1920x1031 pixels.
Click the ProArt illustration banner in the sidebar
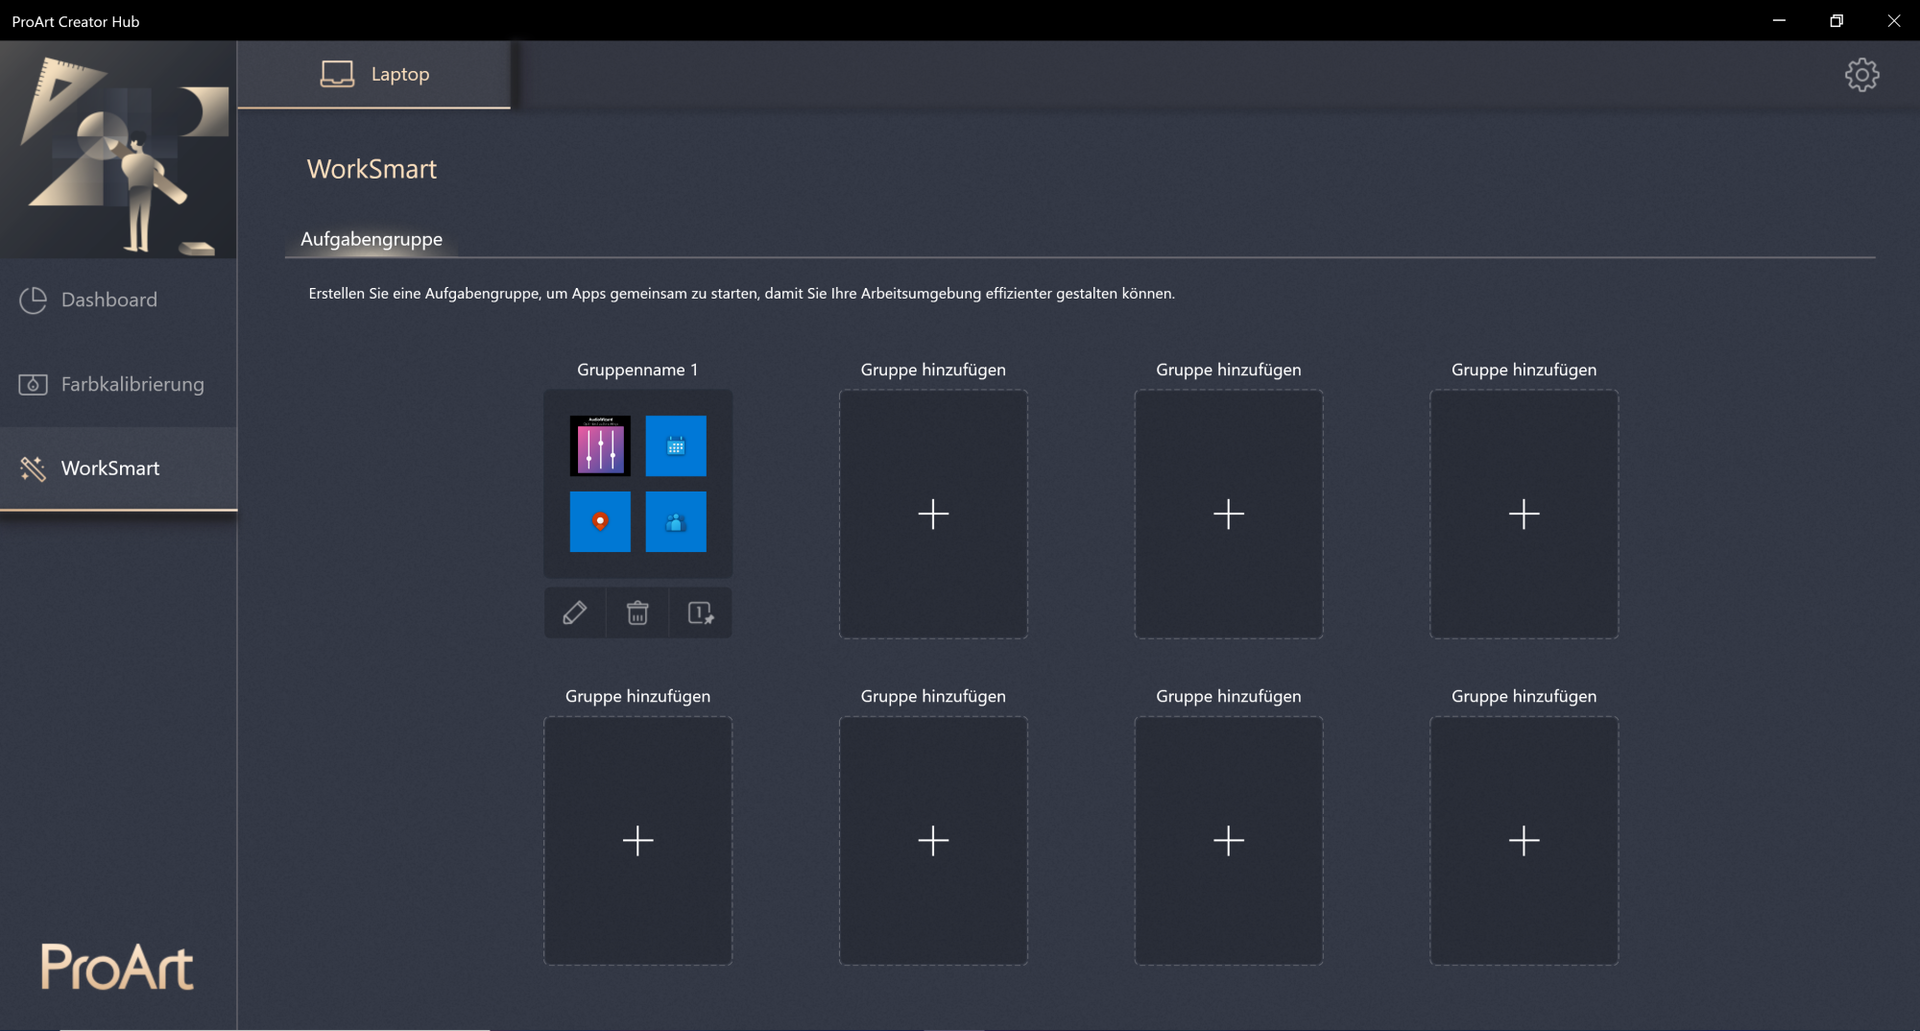[118, 150]
